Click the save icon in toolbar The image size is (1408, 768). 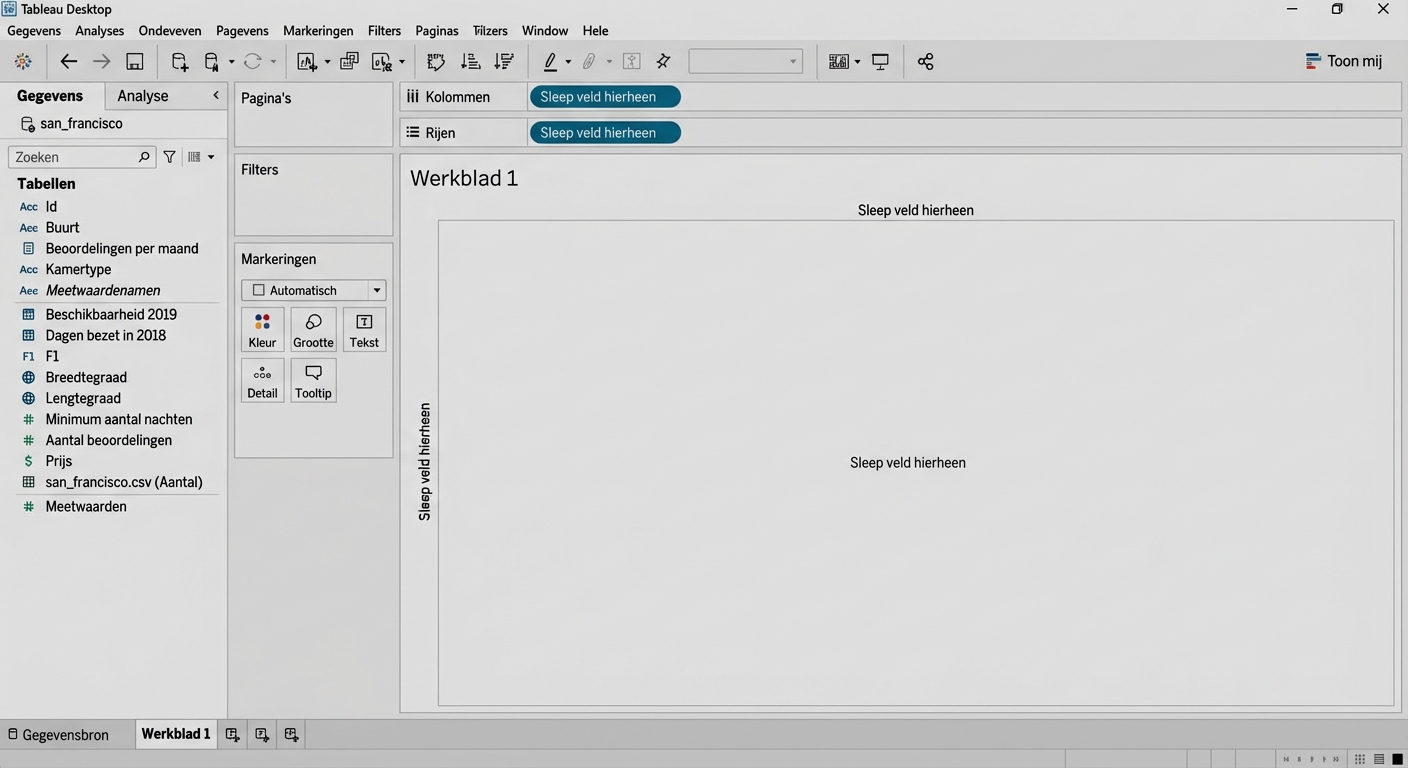[x=135, y=62]
